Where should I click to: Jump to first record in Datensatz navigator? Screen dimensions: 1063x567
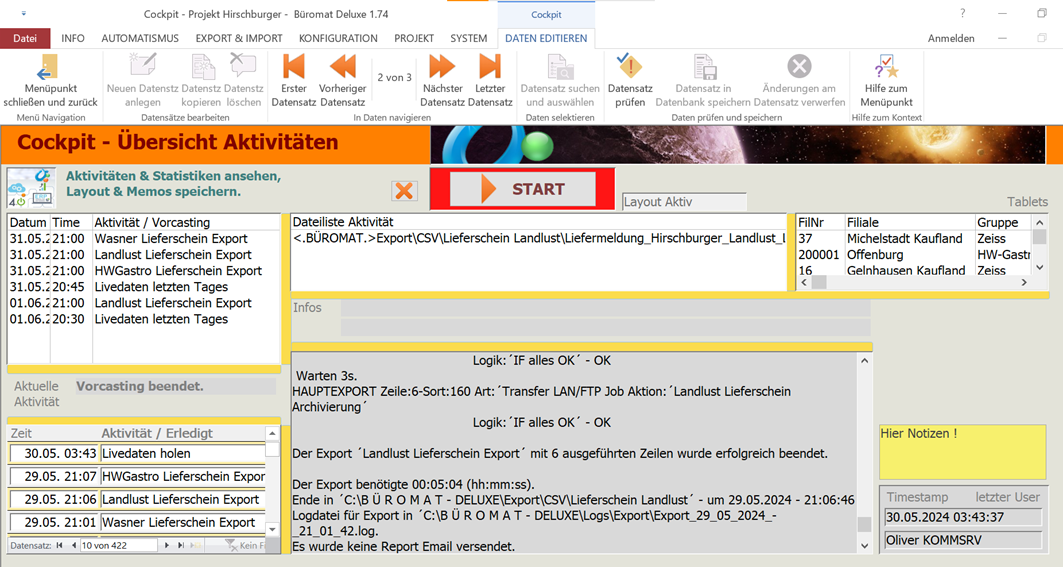coord(59,545)
